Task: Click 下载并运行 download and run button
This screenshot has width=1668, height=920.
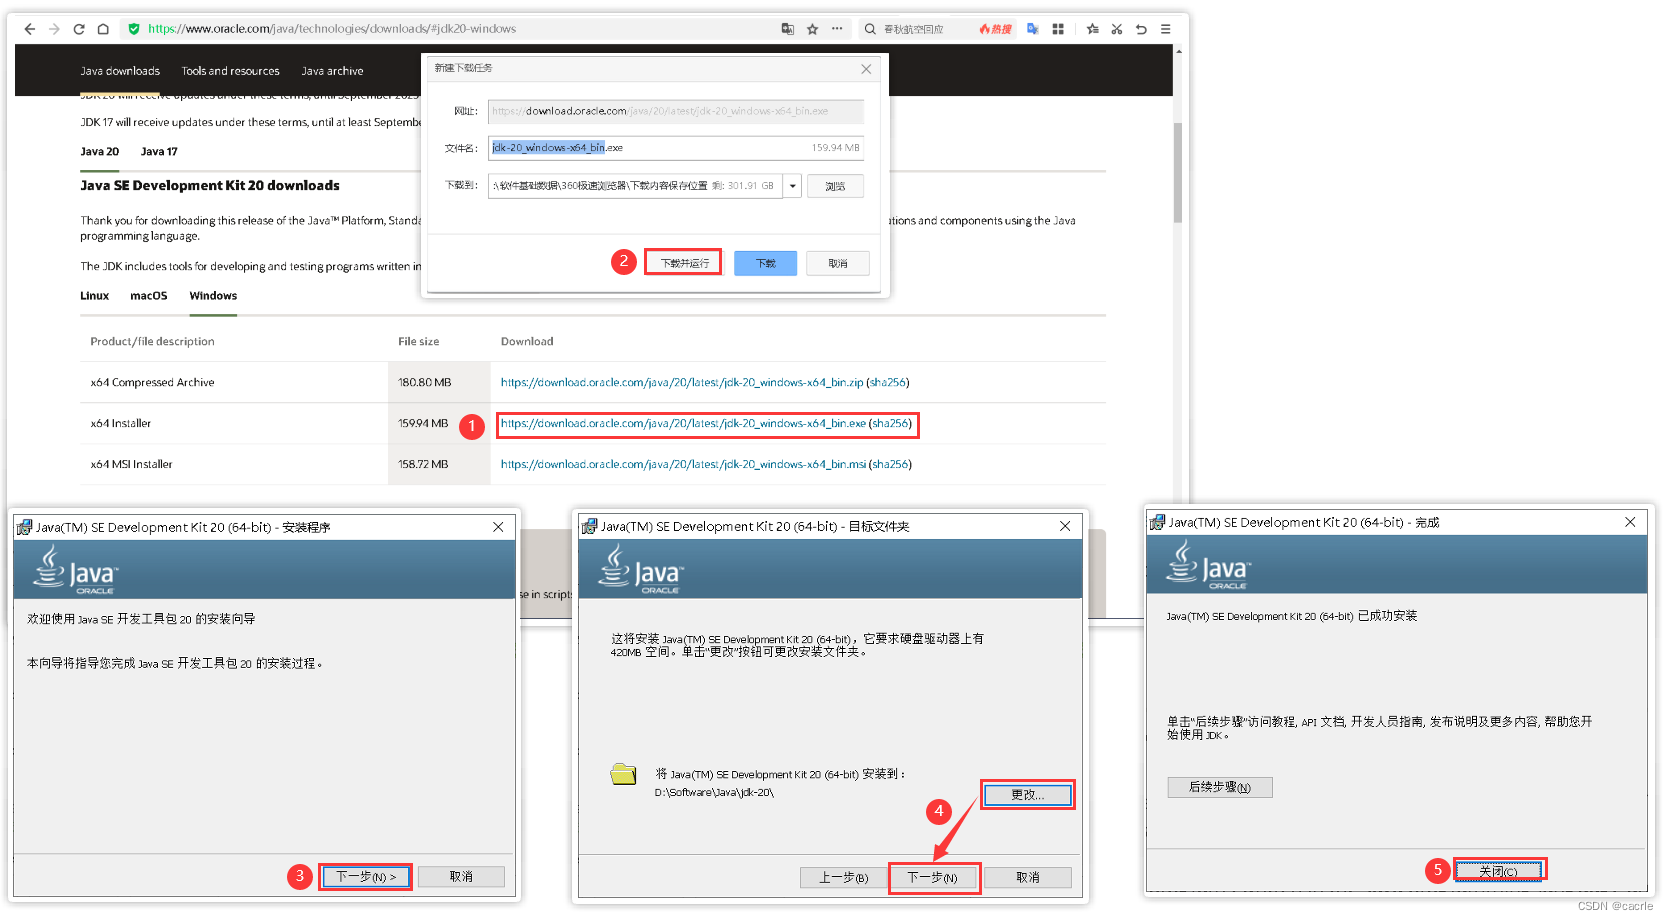Action: tap(684, 263)
